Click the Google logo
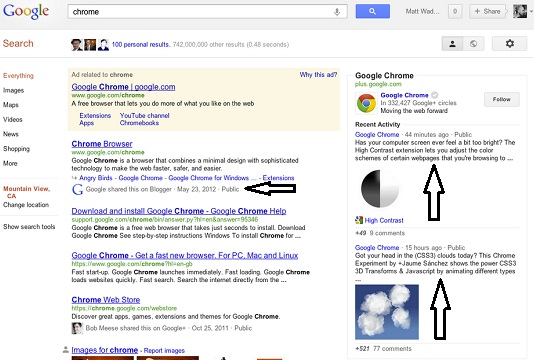The height and width of the screenshot is (360, 534). 26,11
